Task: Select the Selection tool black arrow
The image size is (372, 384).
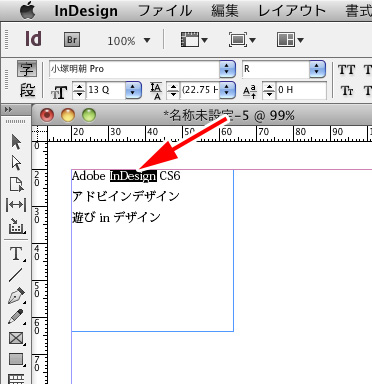Action: [16, 142]
